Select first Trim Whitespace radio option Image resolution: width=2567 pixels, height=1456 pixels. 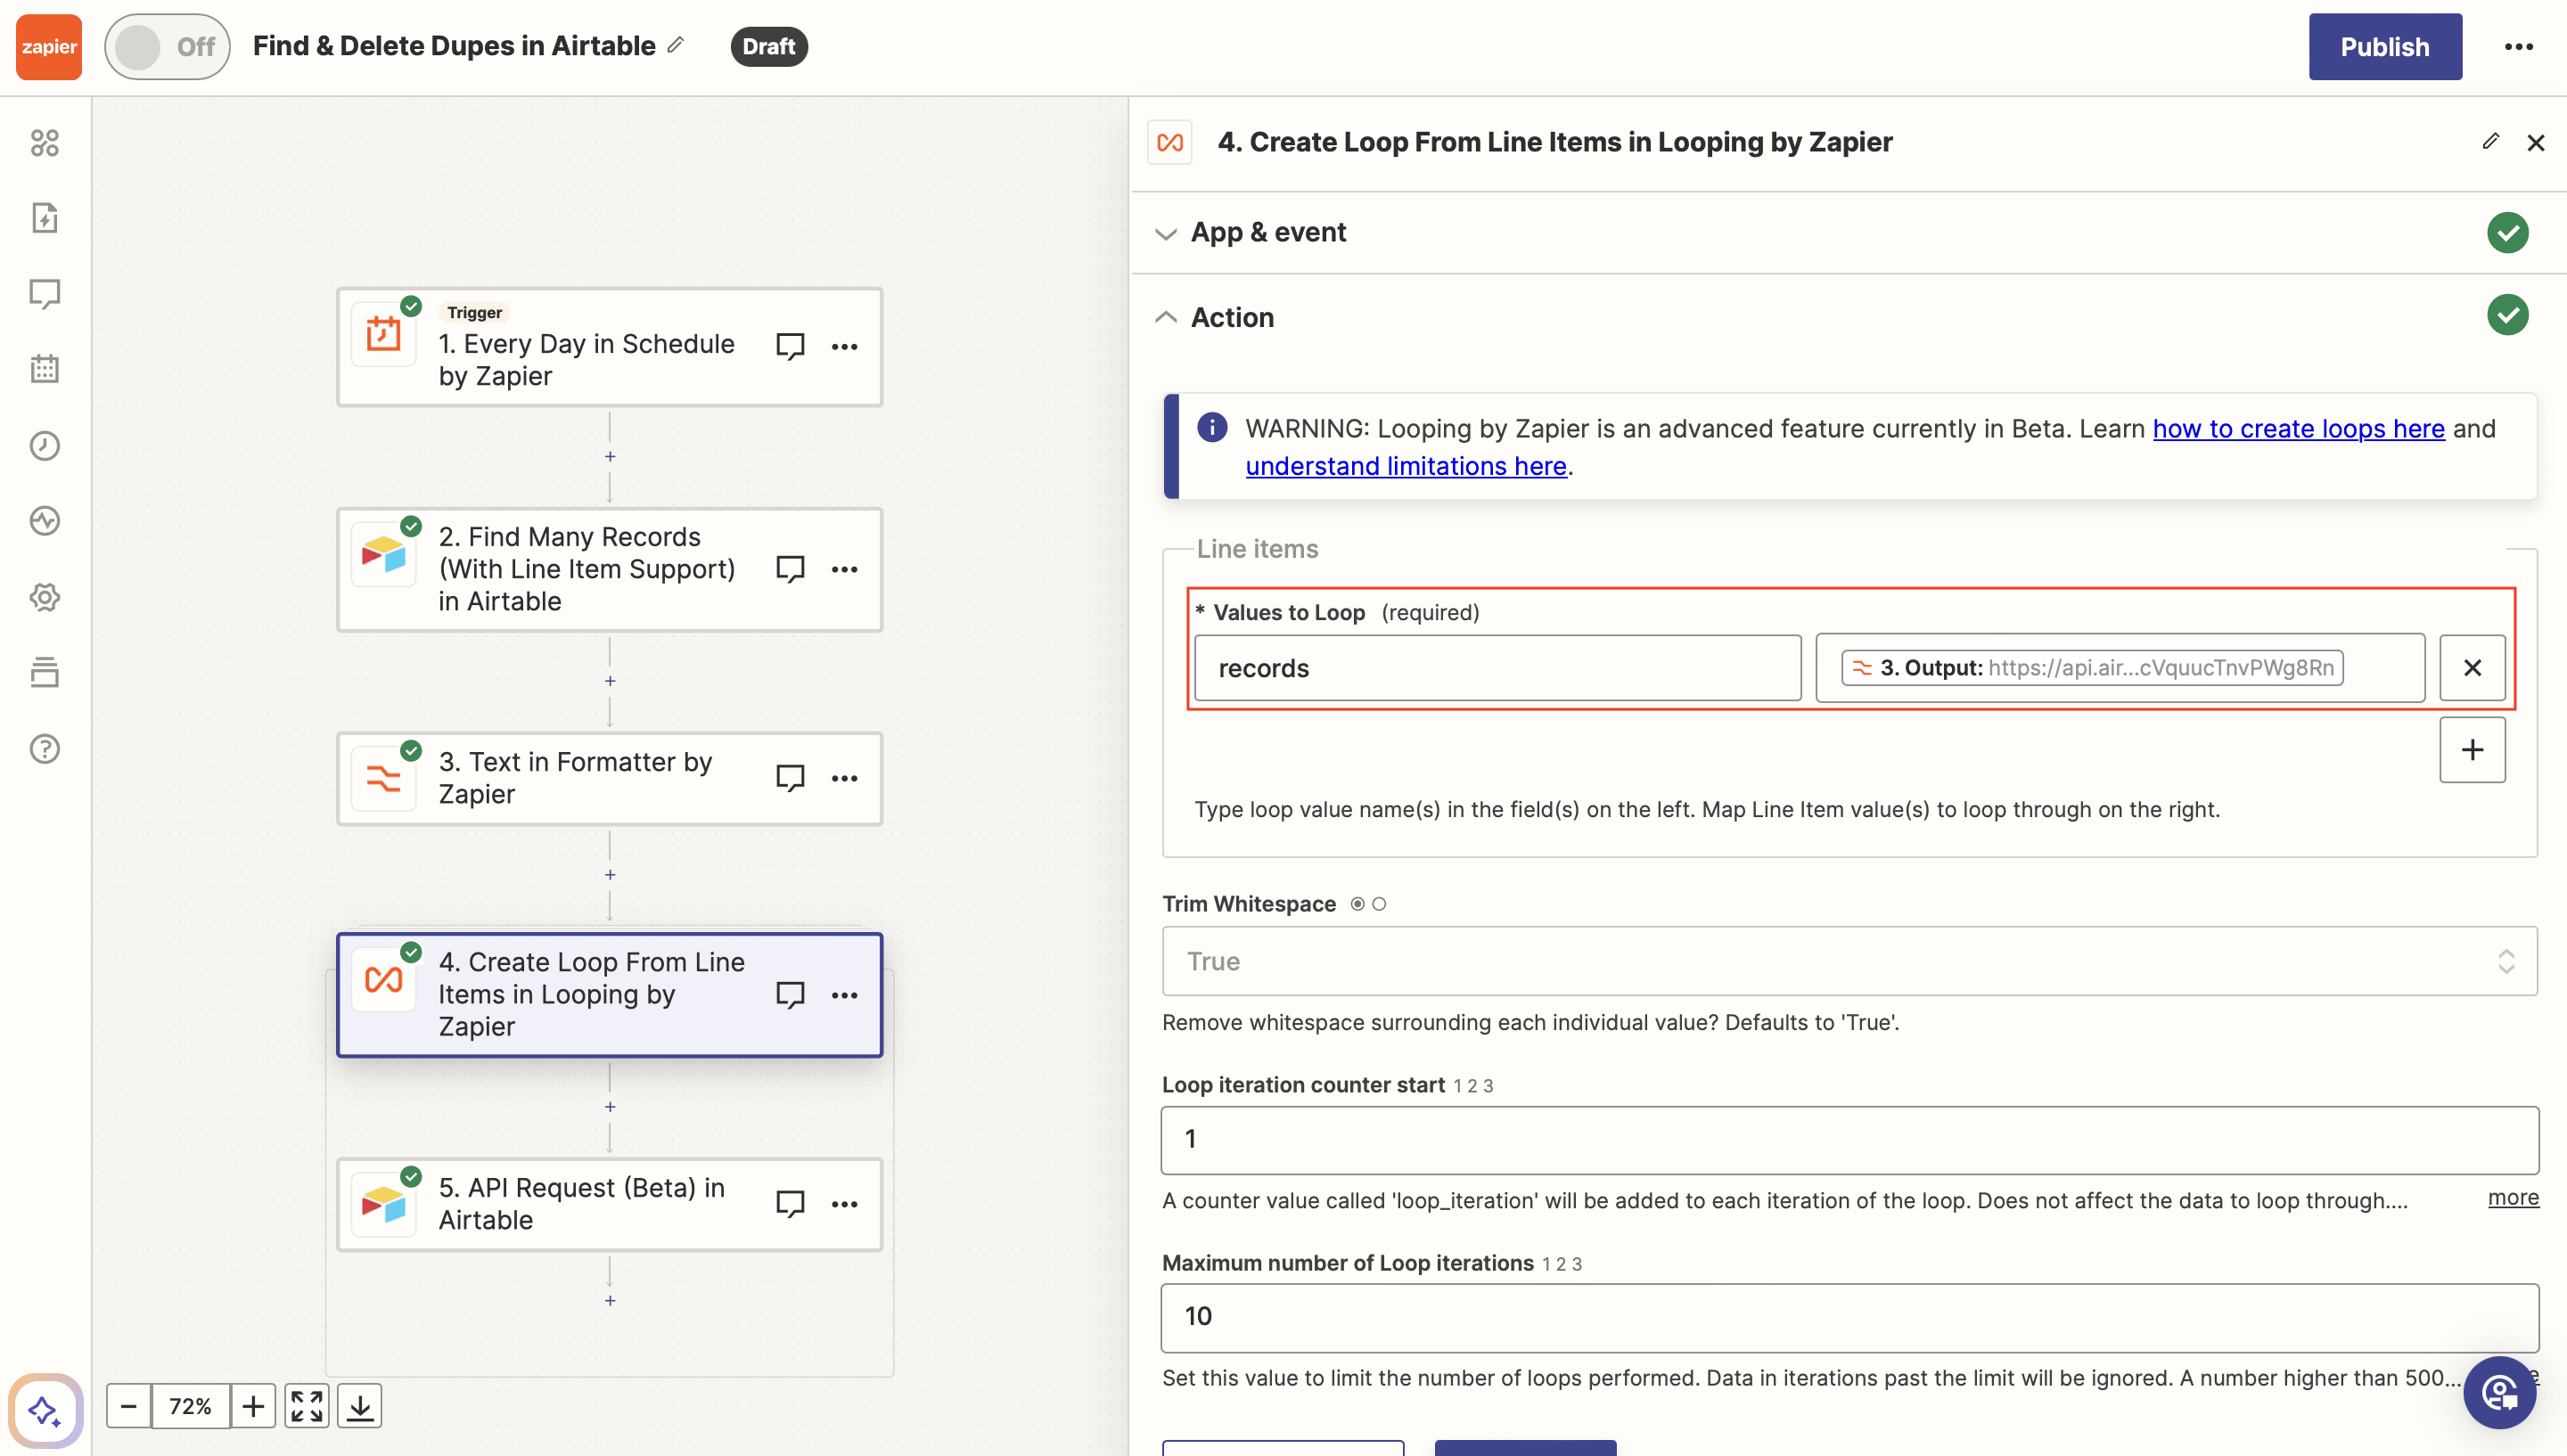(x=1357, y=904)
